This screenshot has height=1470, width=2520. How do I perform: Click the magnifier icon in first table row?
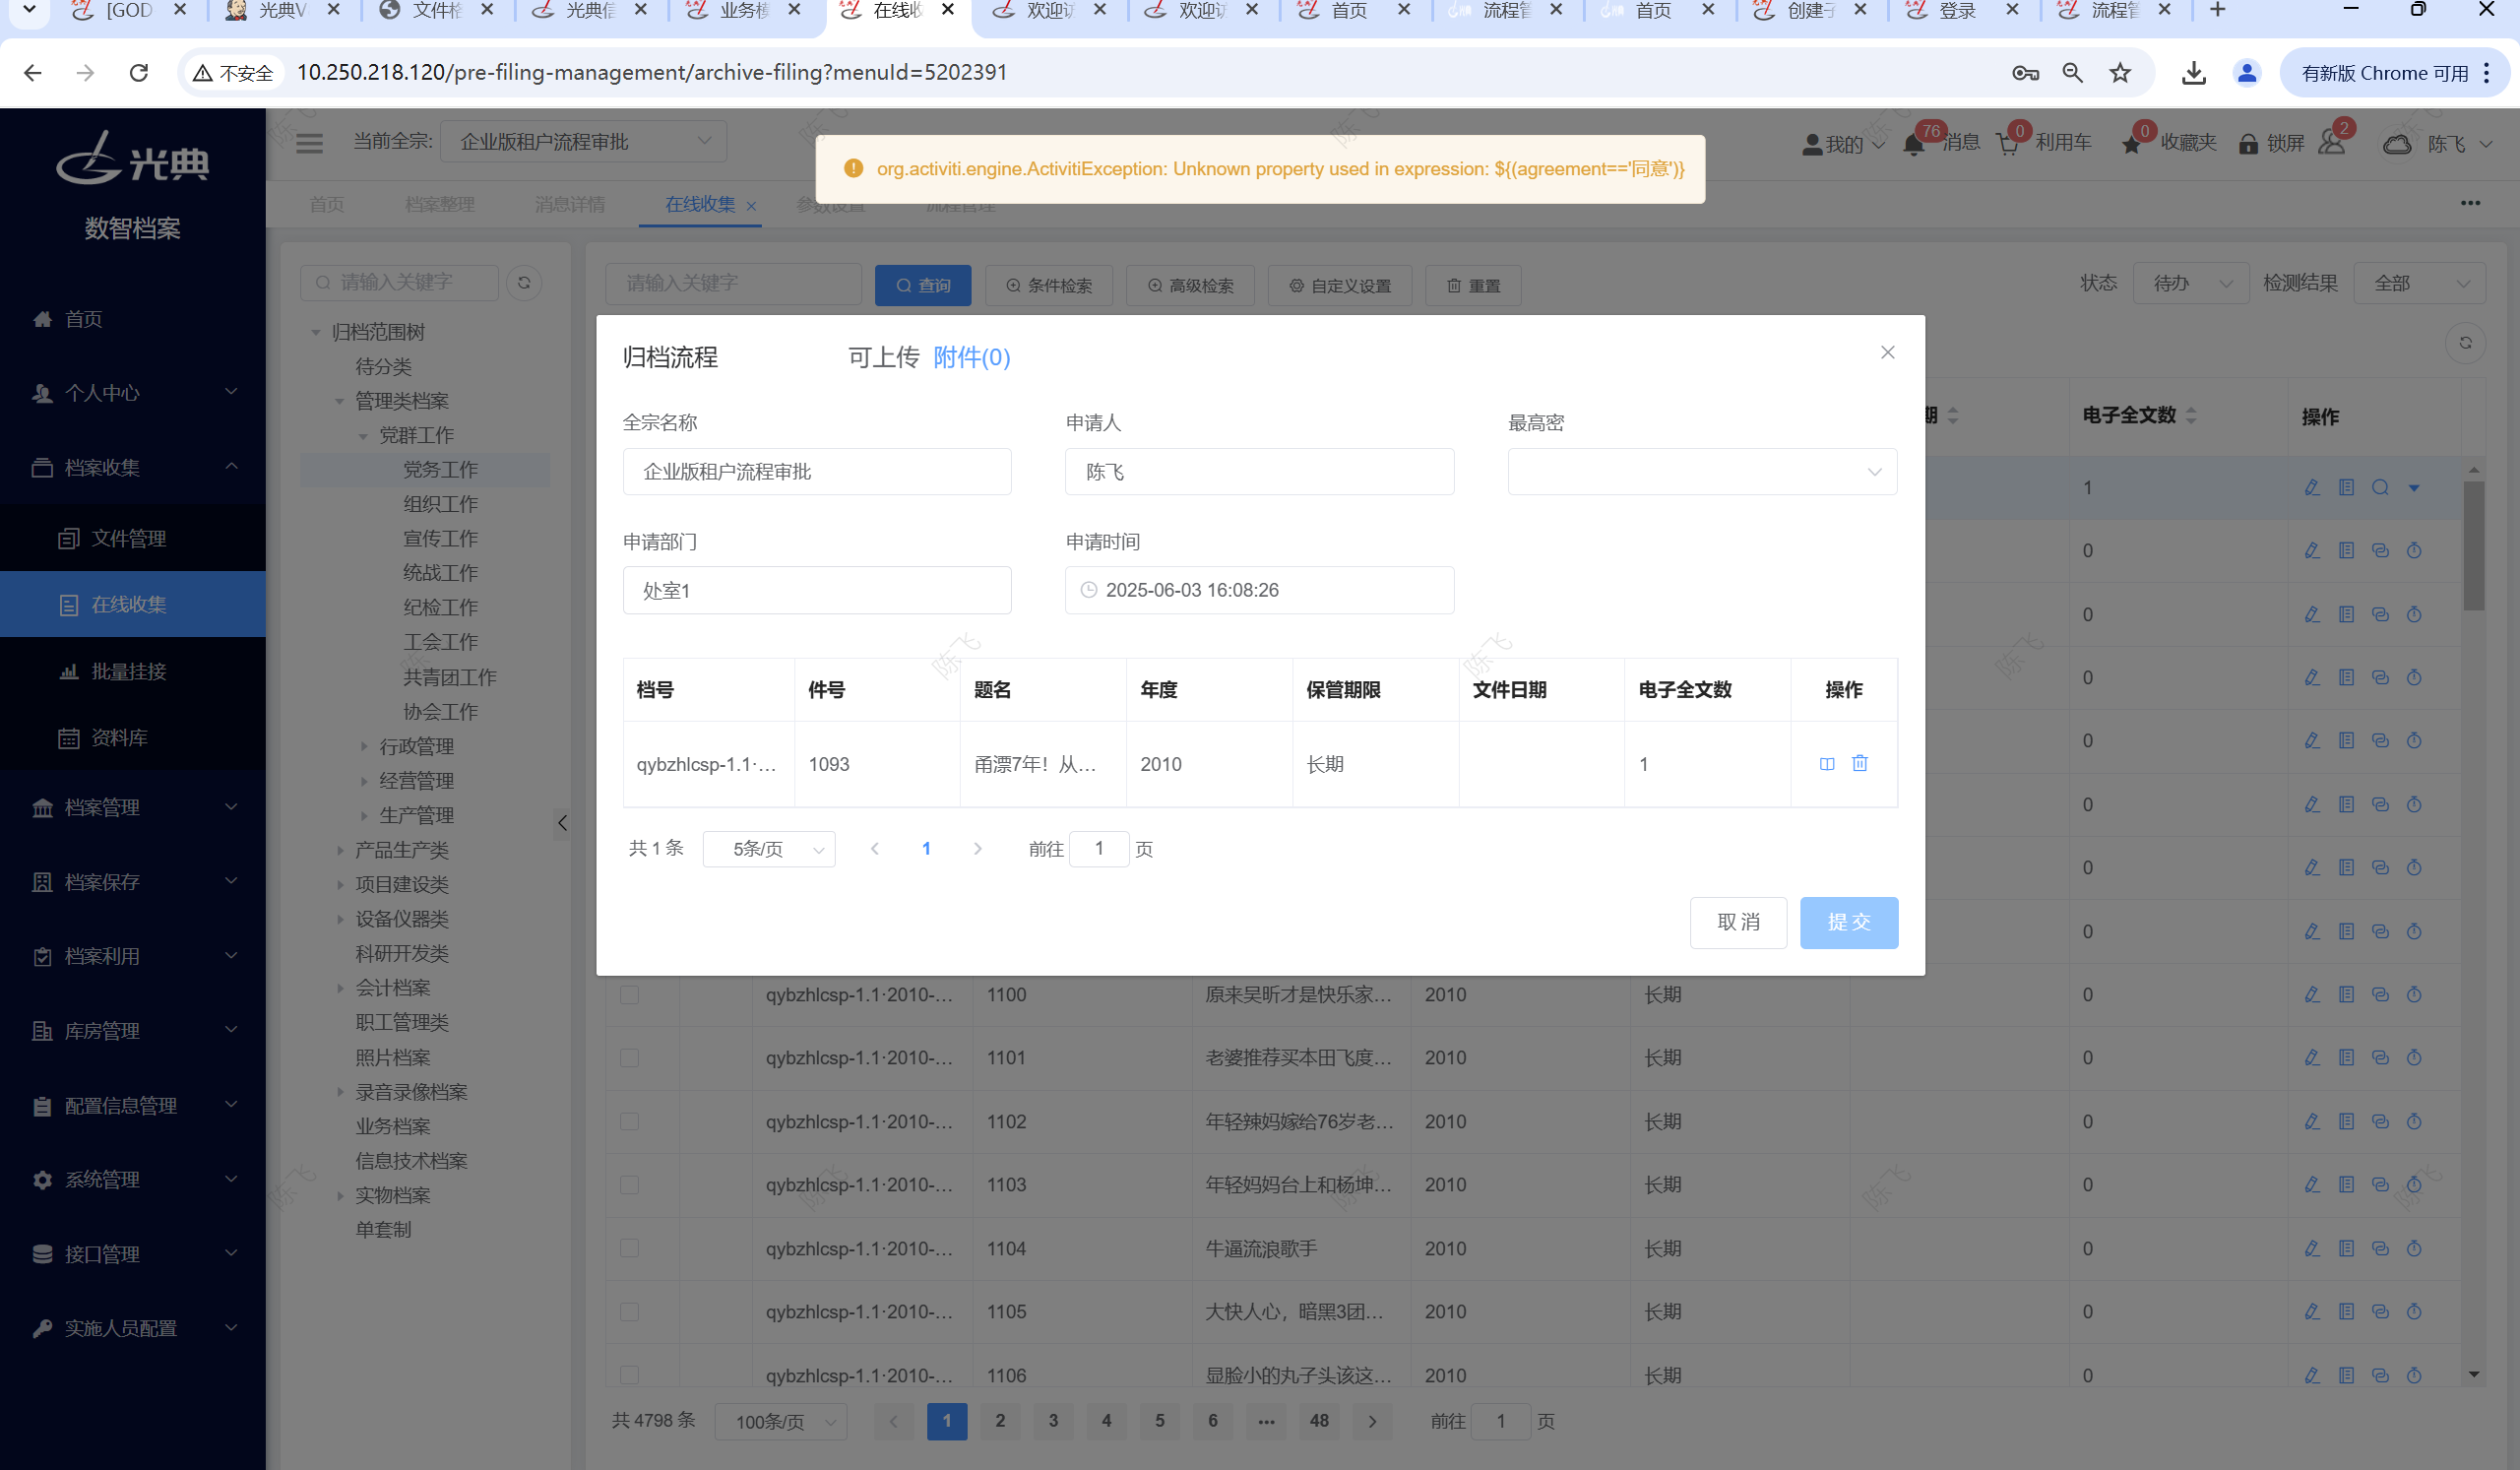[2380, 487]
